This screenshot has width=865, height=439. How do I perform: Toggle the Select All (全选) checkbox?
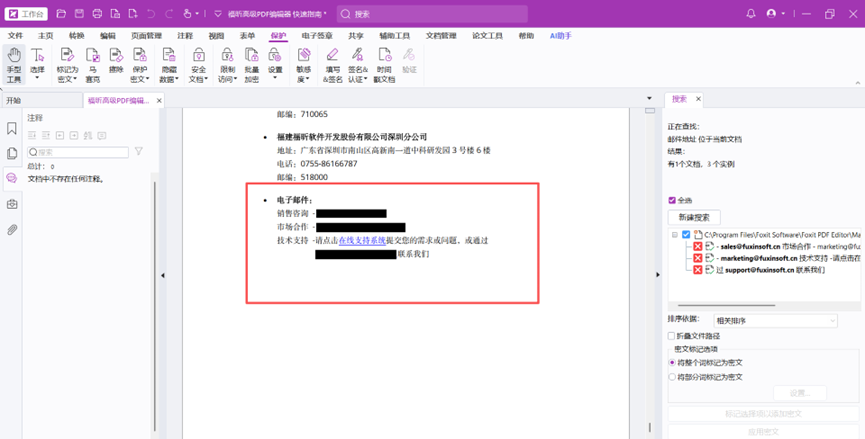(x=672, y=201)
